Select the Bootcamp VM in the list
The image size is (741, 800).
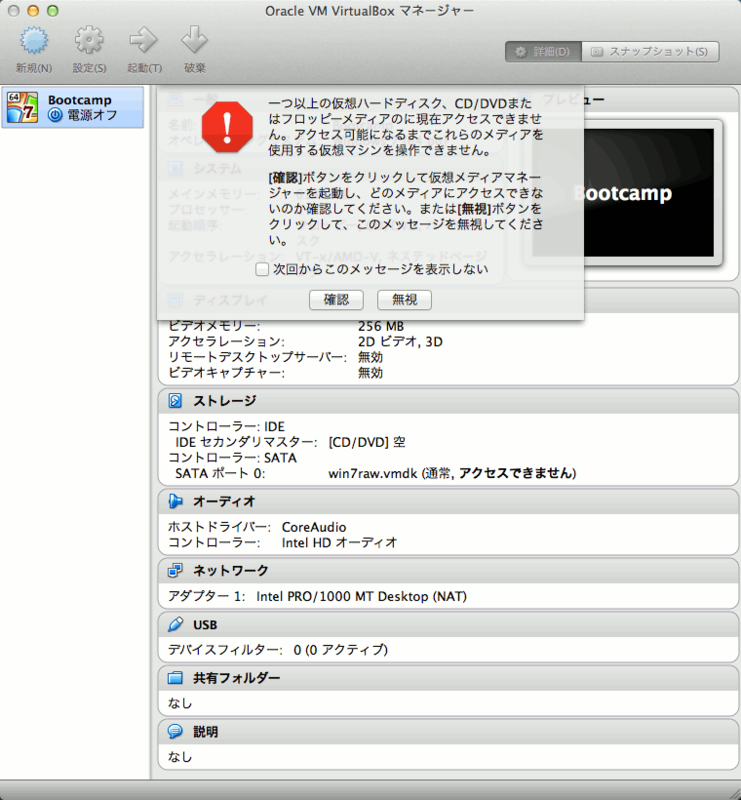tap(72, 107)
